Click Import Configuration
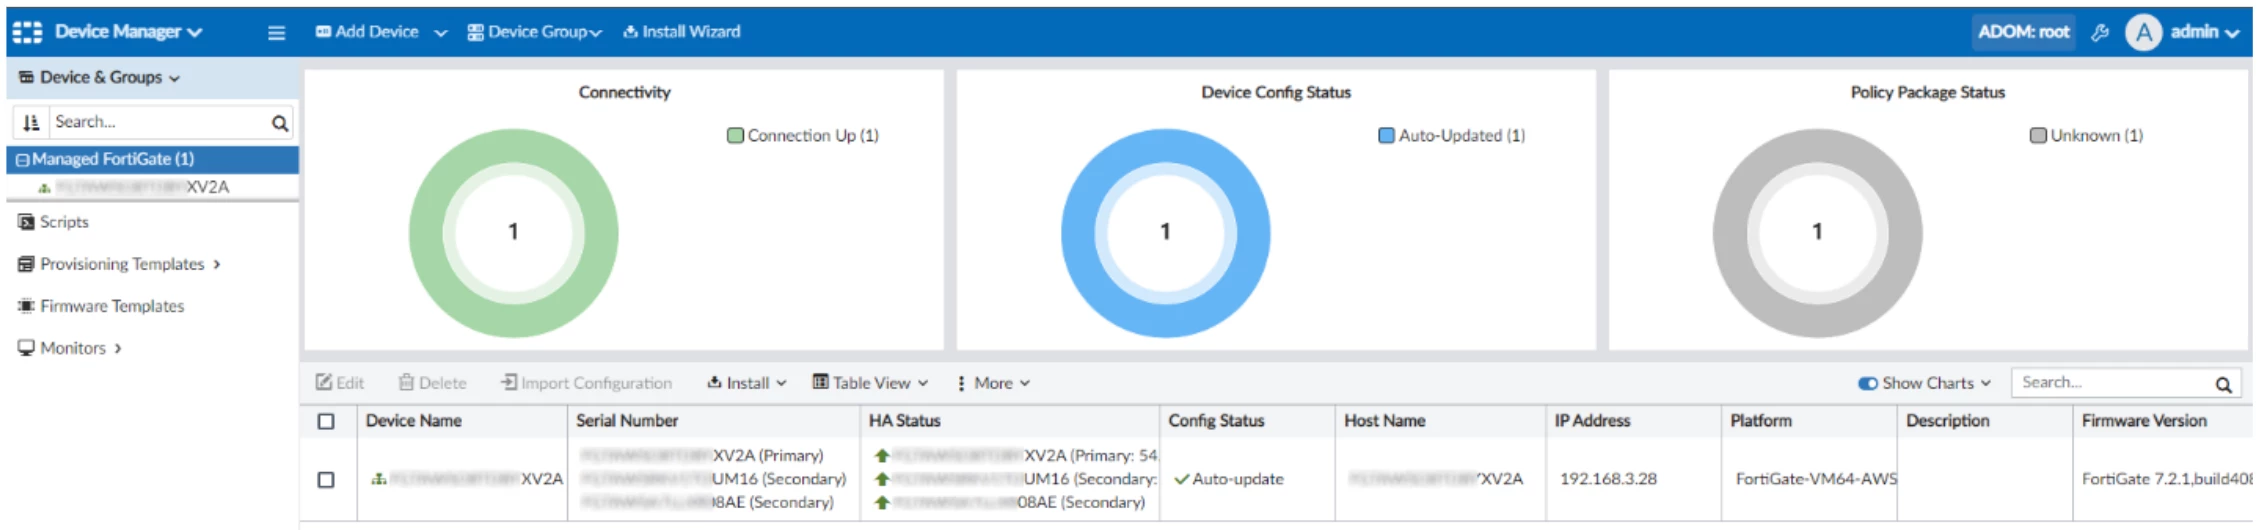This screenshot has height=530, width=2264. 587,383
